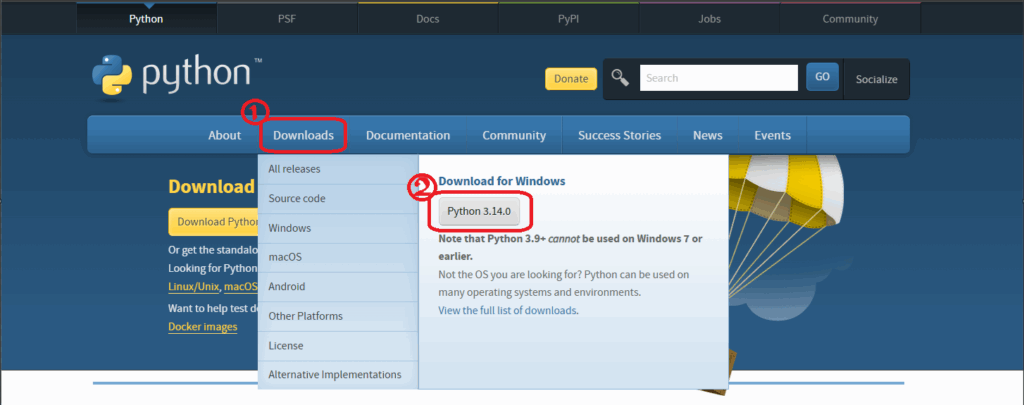The image size is (1024, 405).
Task: Open View the full list of downloads
Action: (x=508, y=310)
